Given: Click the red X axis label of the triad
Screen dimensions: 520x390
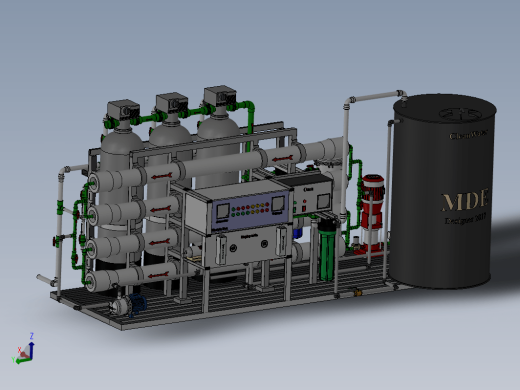Looking at the screenshot, I should tap(19, 350).
